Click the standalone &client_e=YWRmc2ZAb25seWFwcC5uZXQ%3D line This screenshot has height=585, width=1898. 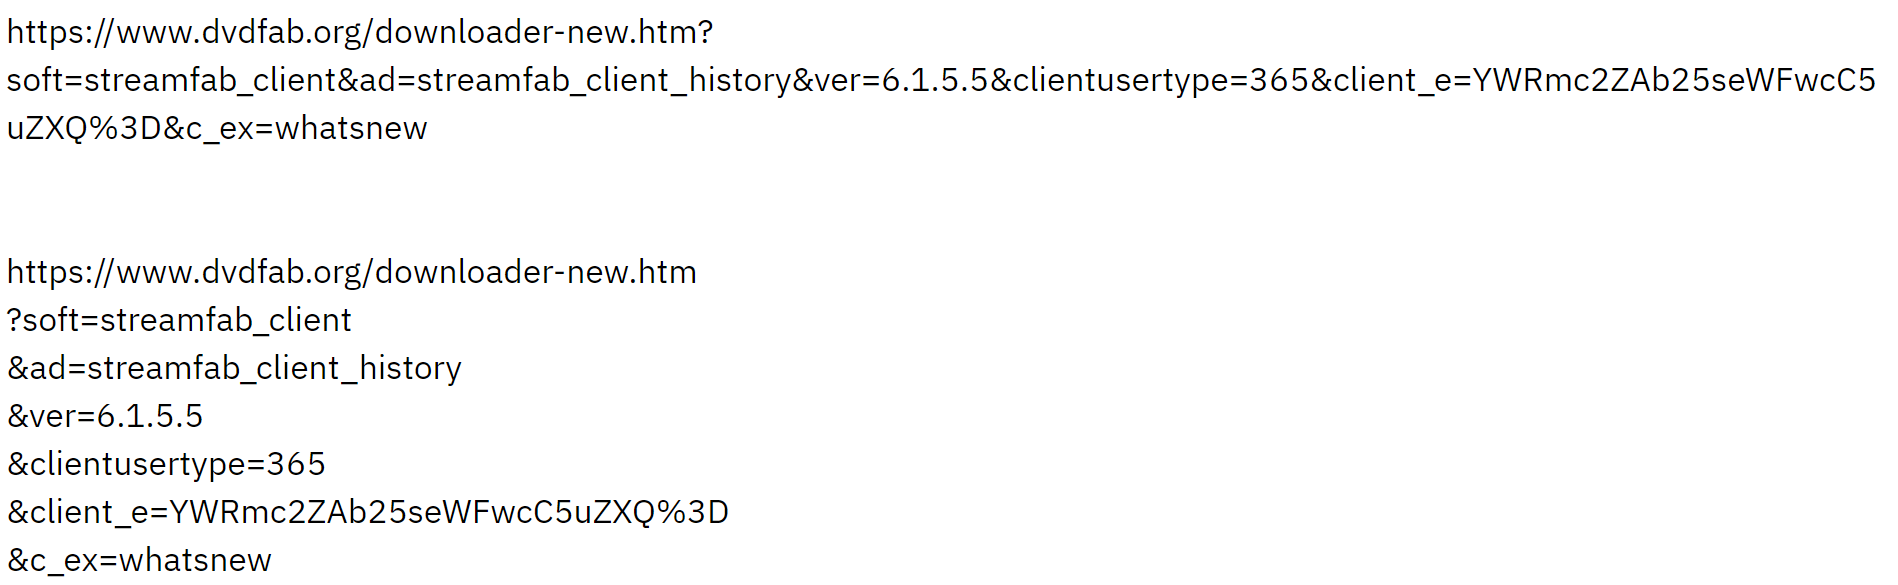[x=367, y=513]
